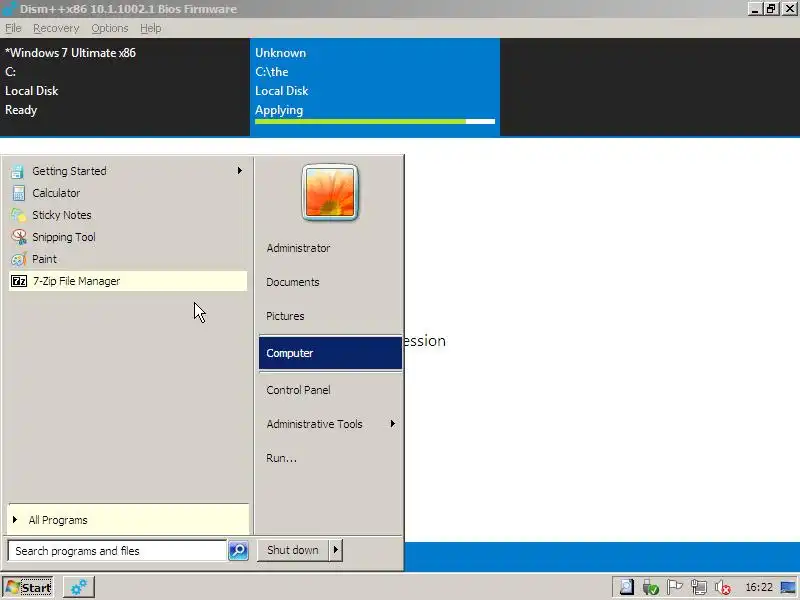Click the Dism++ gear taskbar button
The height and width of the screenshot is (600, 800).
click(x=79, y=587)
